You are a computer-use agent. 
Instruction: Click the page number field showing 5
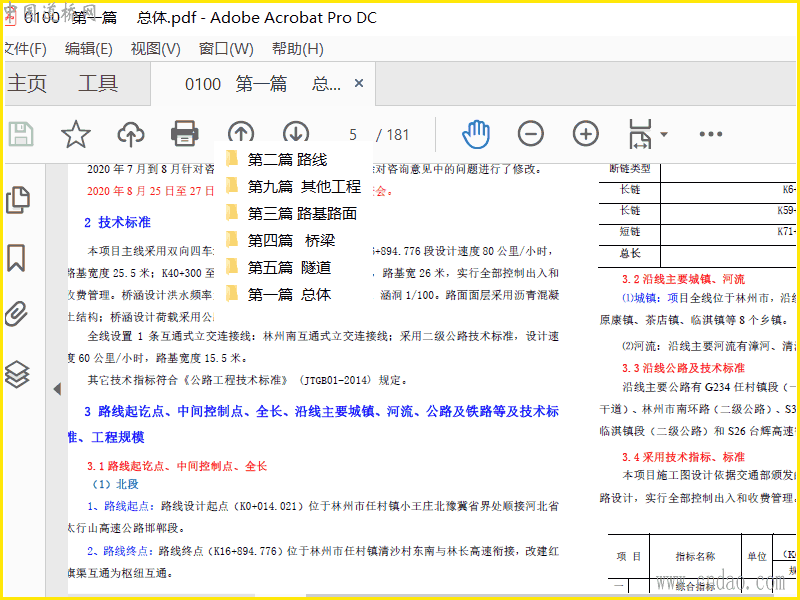pos(353,135)
